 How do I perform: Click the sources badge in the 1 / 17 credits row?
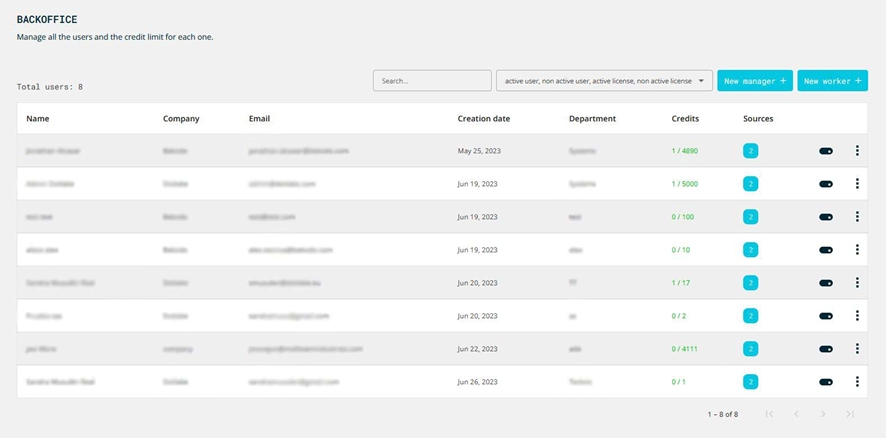750,283
